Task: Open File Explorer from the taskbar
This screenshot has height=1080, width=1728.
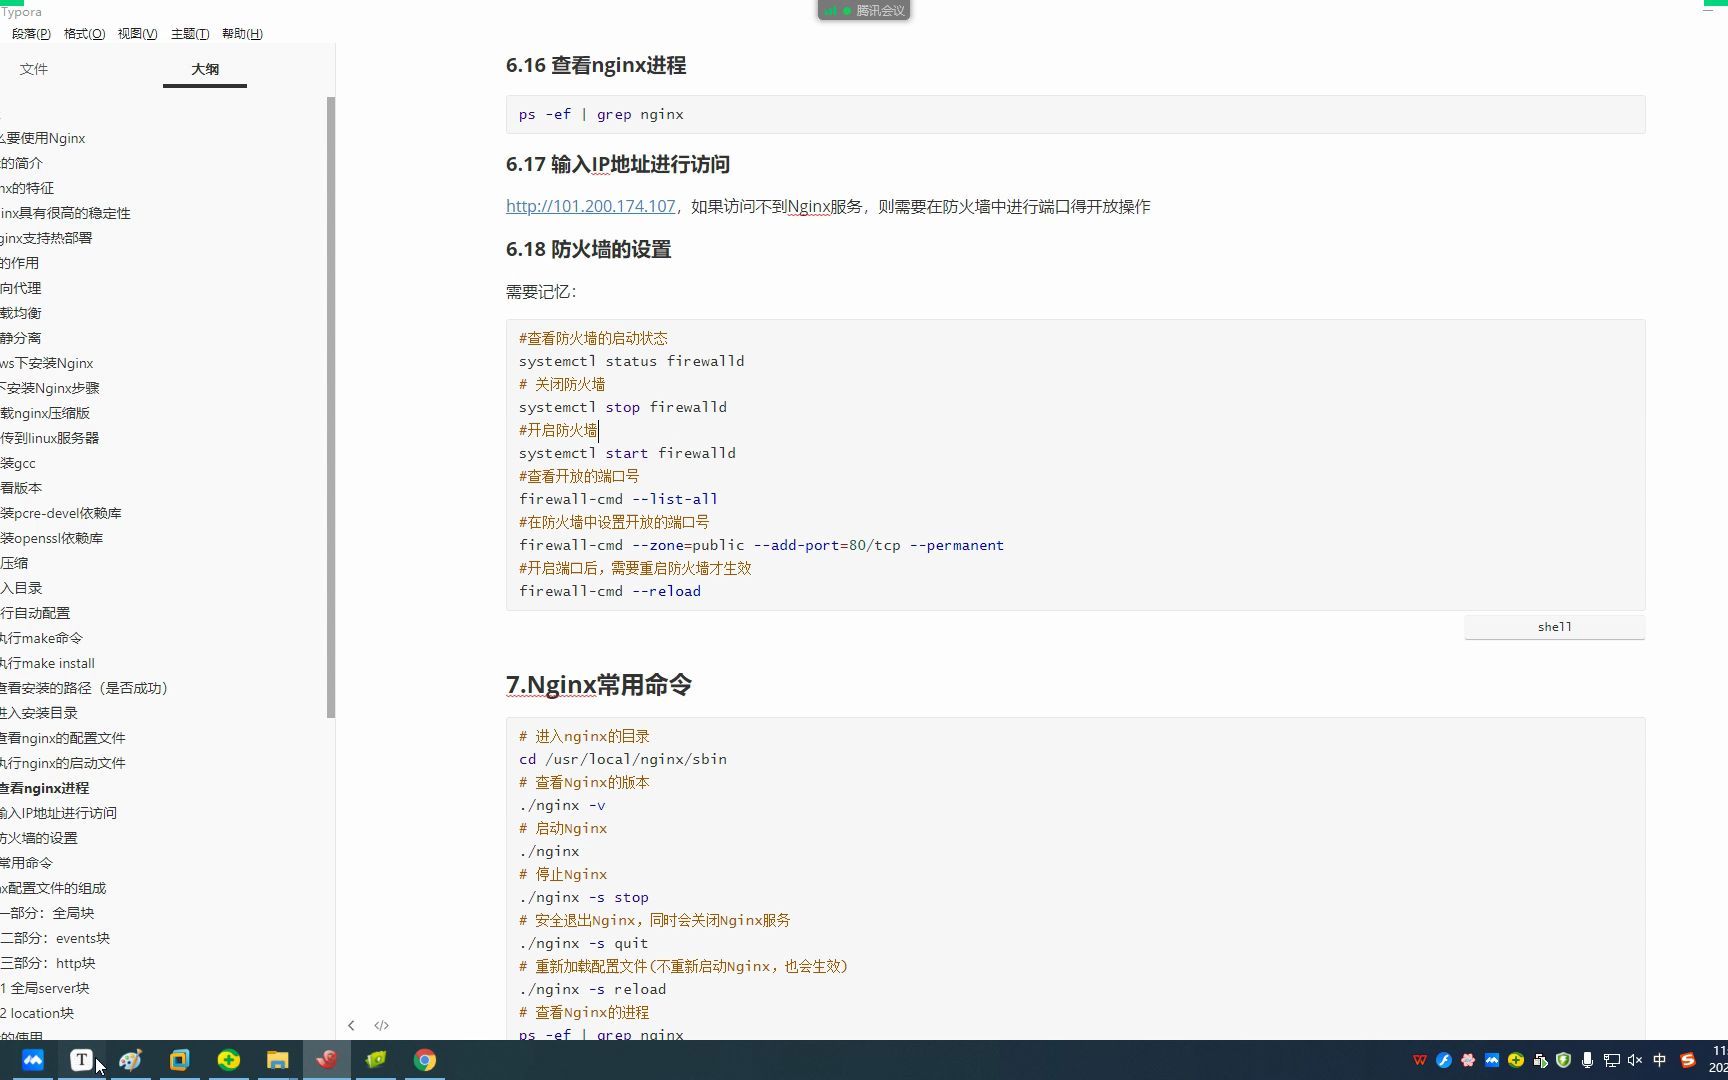Action: coord(277,1060)
